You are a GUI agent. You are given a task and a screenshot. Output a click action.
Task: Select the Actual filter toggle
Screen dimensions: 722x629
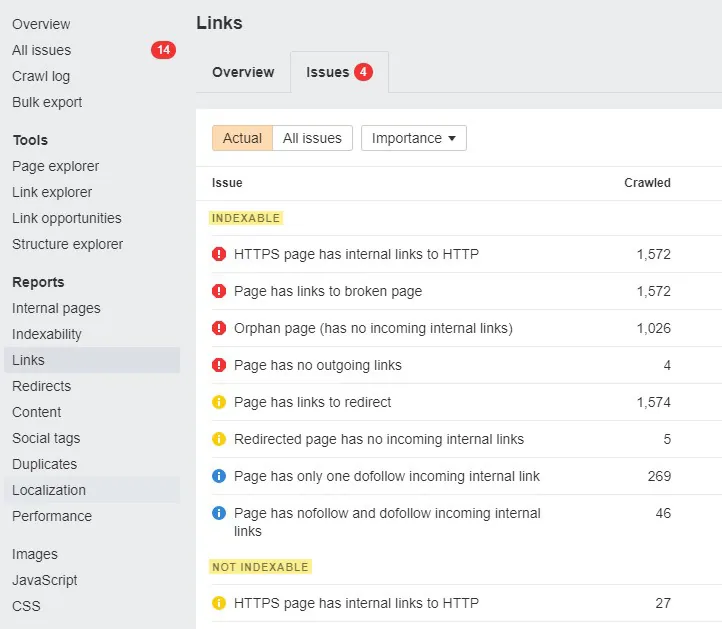242,138
